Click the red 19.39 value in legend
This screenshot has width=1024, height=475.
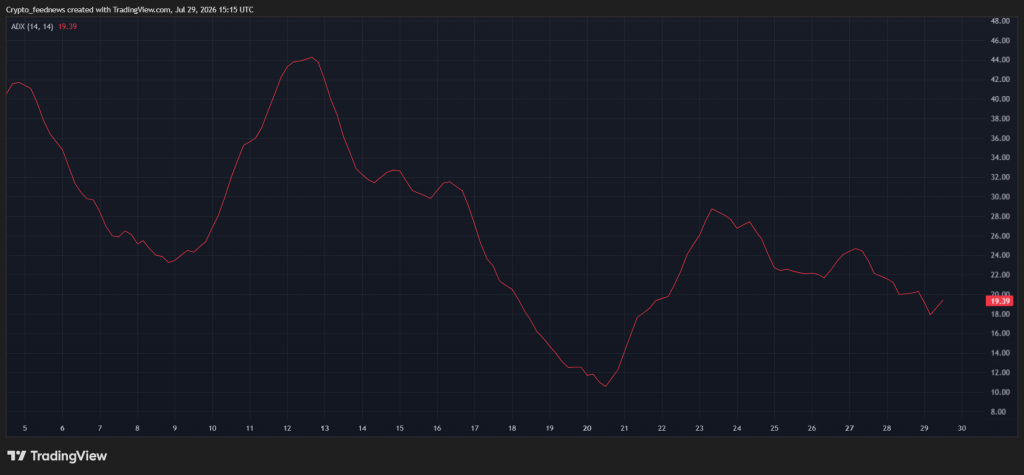(x=69, y=27)
